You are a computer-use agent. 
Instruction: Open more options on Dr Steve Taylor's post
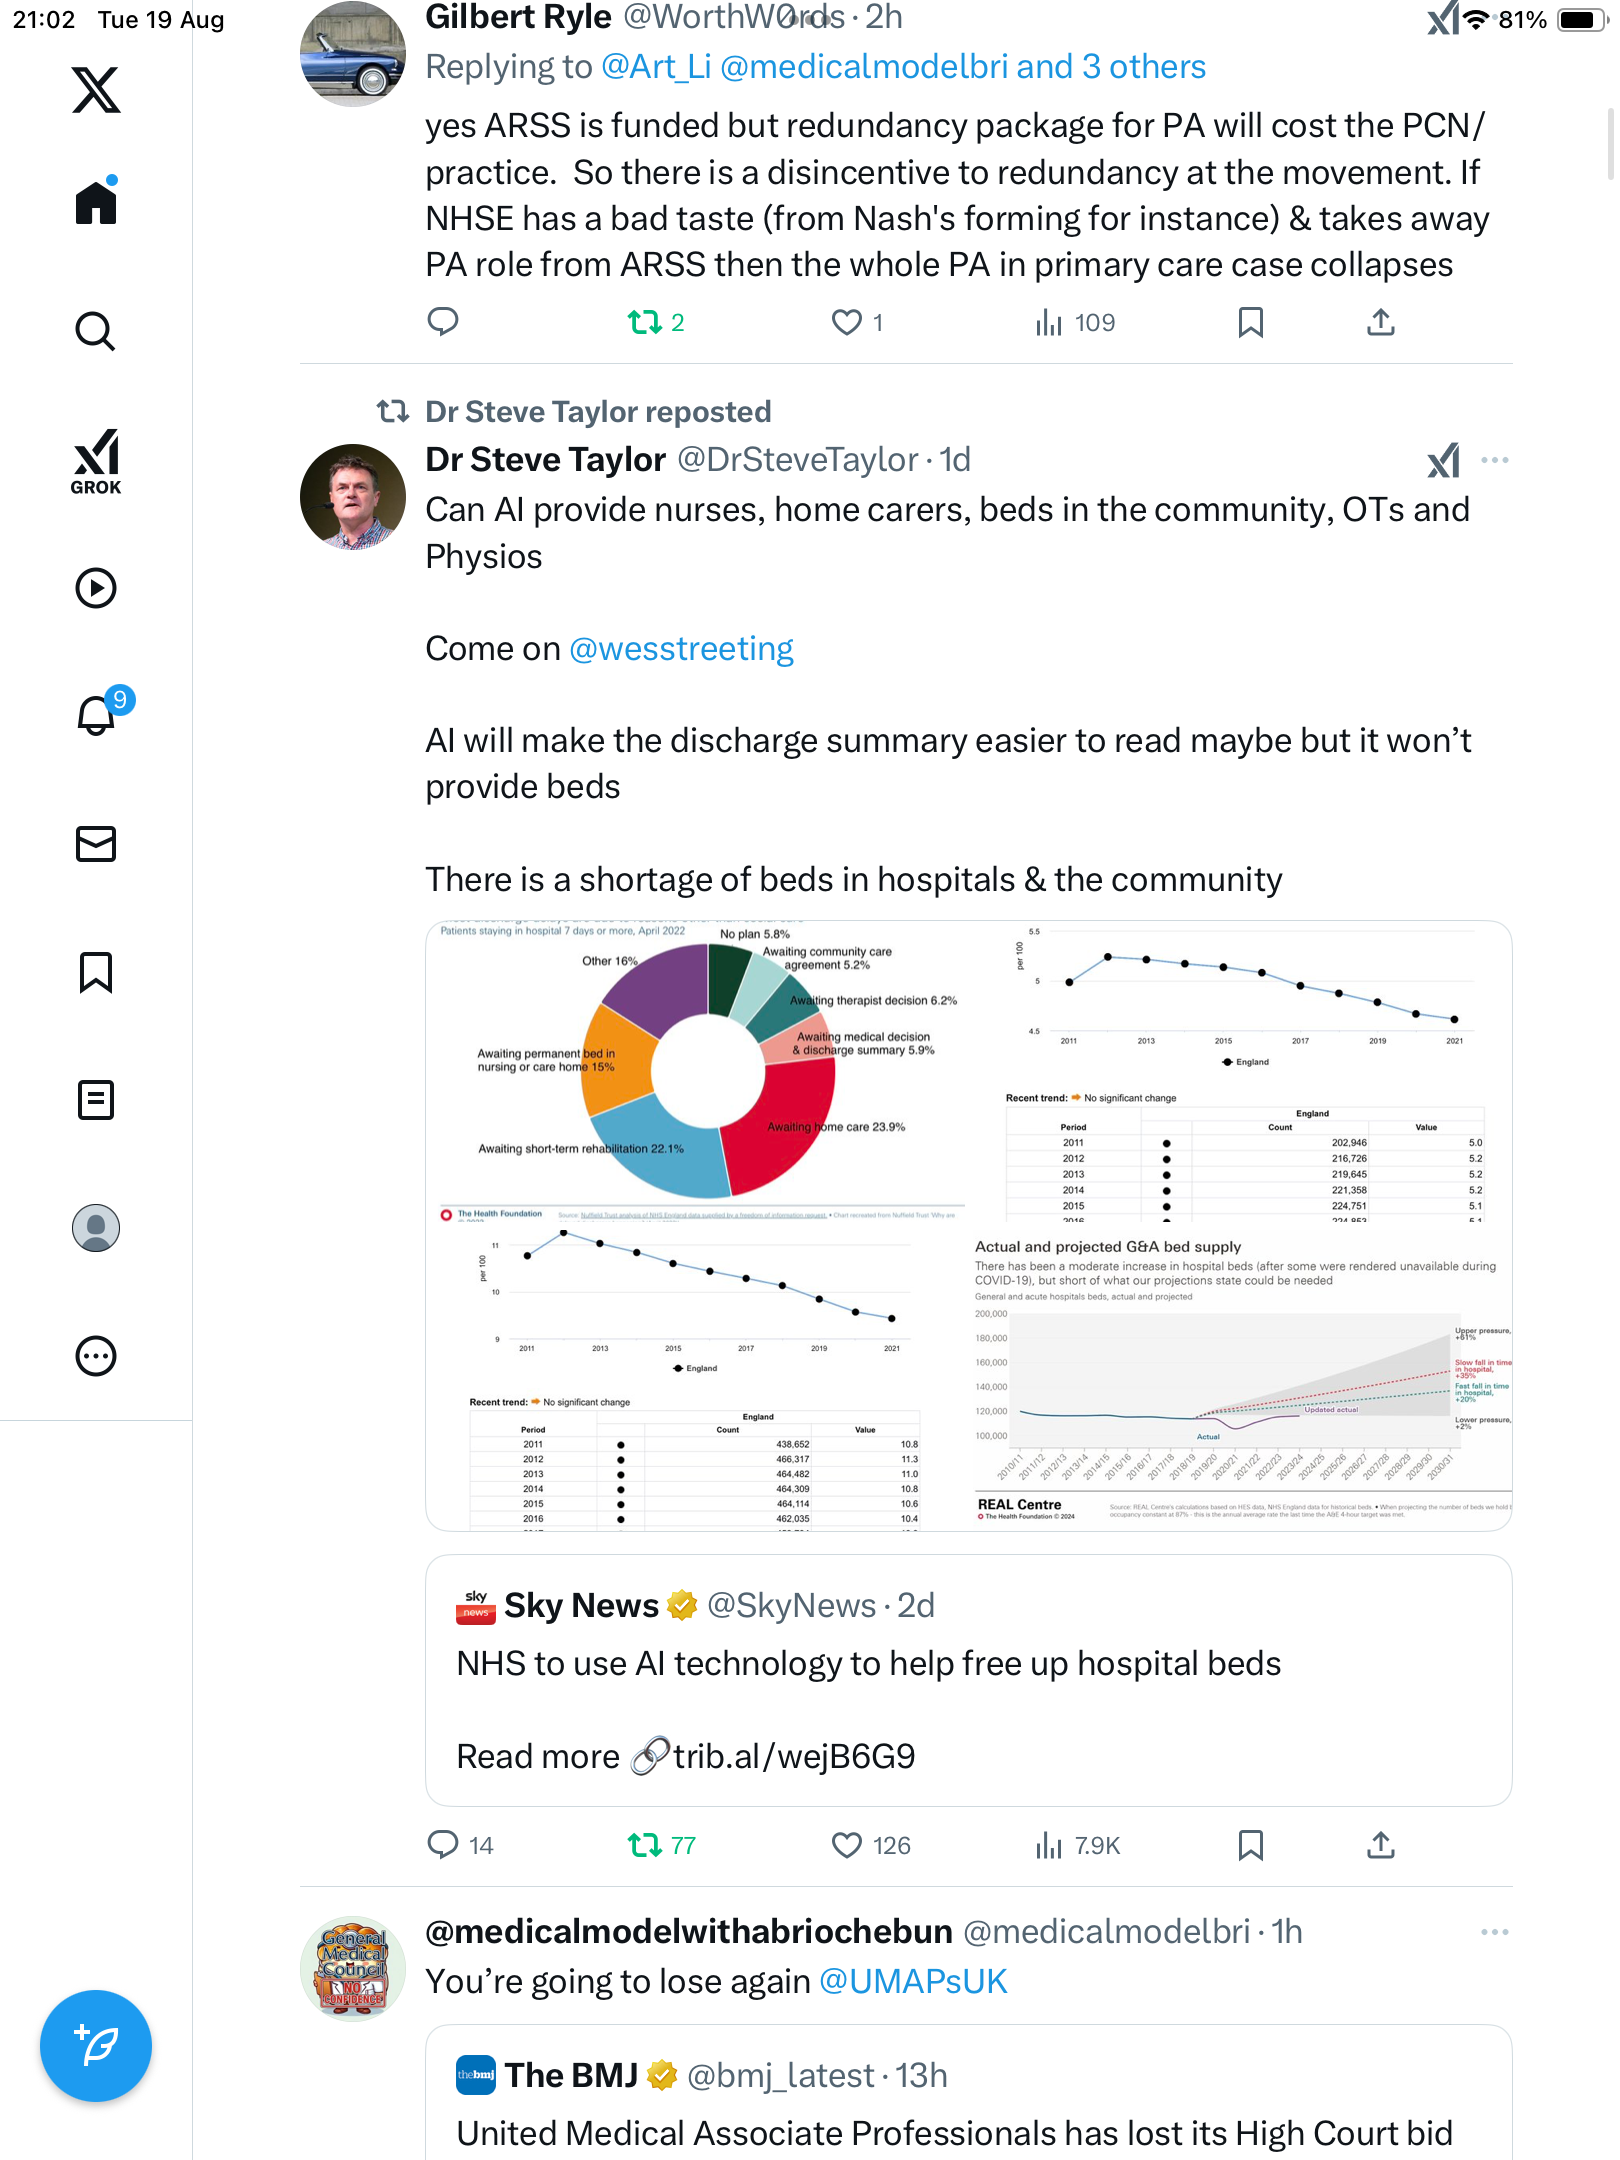click(1494, 460)
